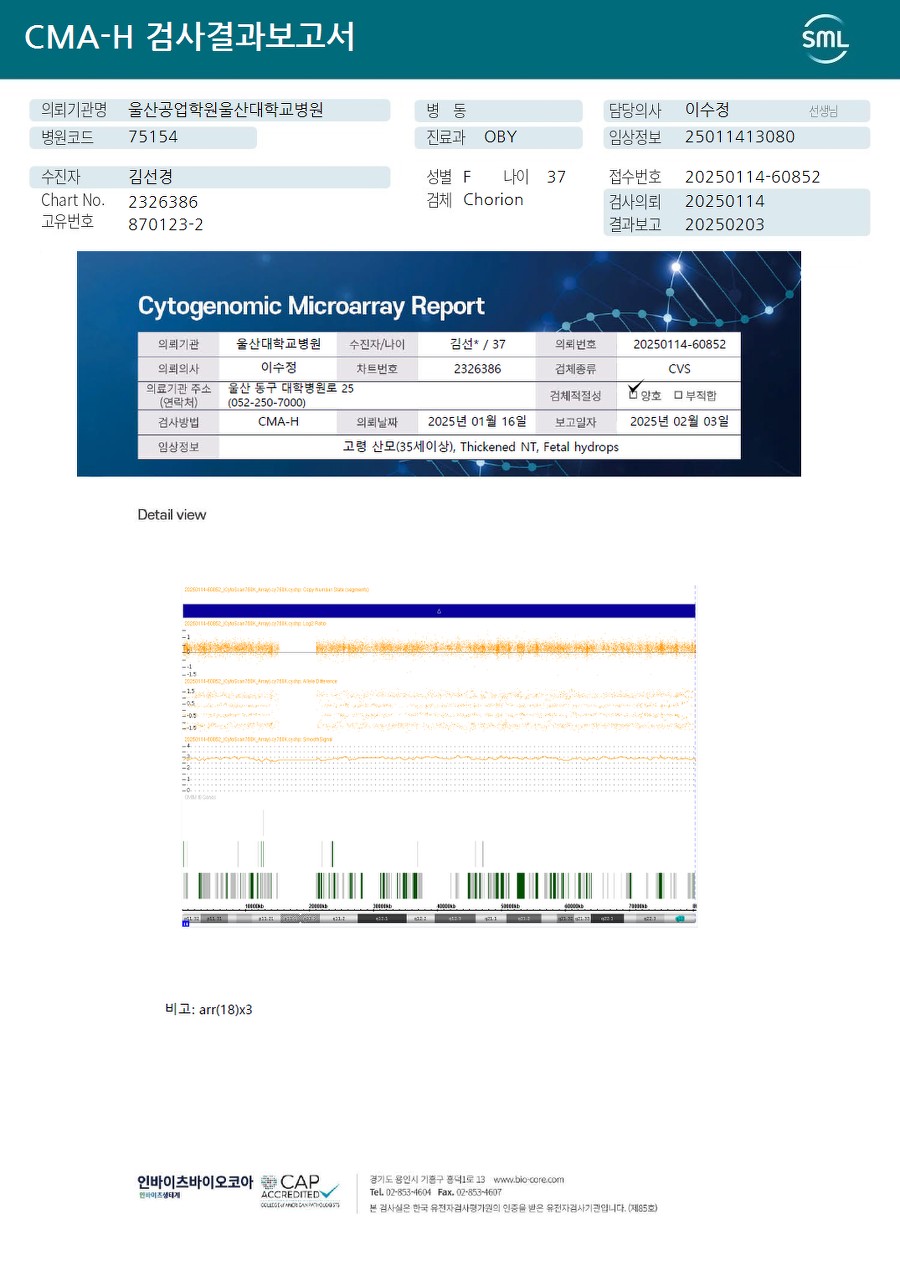Click the phone number (052-250-7000)
Image resolution: width=900 pixels, height=1271 pixels.
coord(267,402)
